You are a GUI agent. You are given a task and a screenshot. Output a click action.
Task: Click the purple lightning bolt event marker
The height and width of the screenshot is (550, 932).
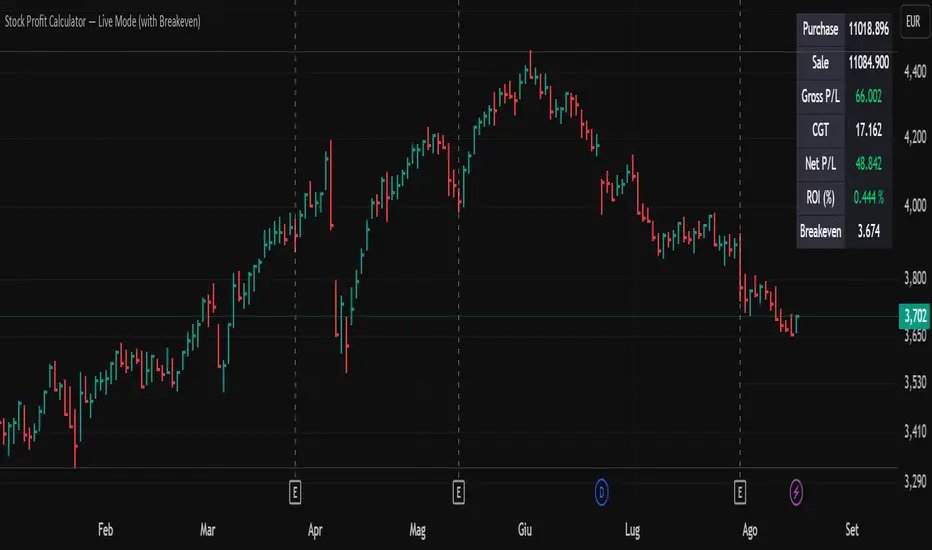click(x=796, y=492)
